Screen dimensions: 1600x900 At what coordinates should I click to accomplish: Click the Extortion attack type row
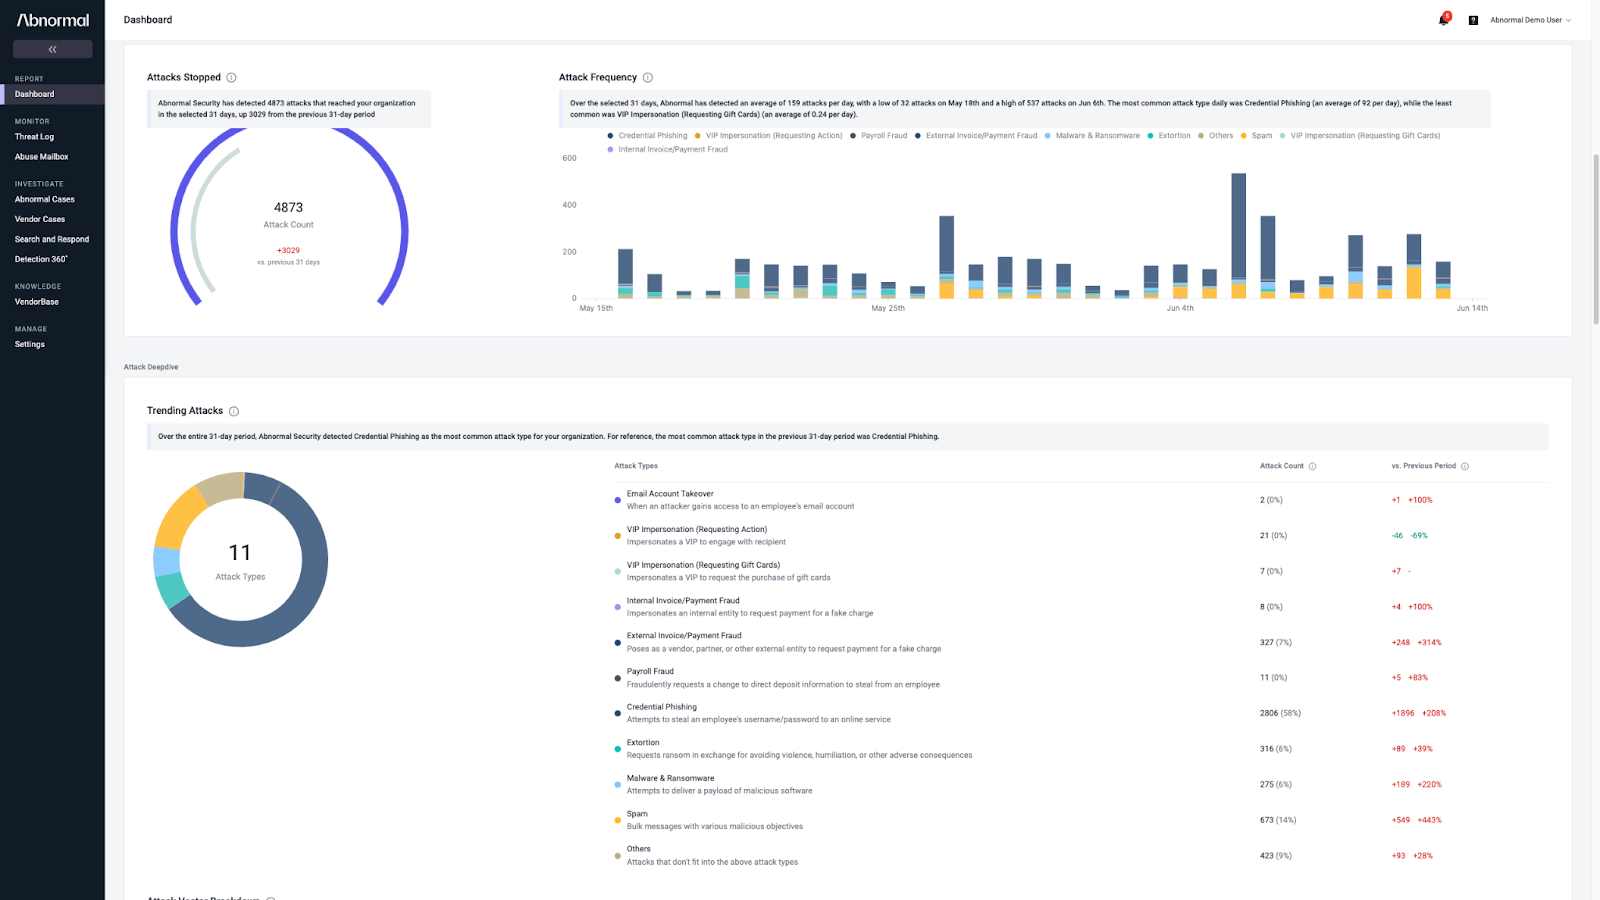point(1080,749)
